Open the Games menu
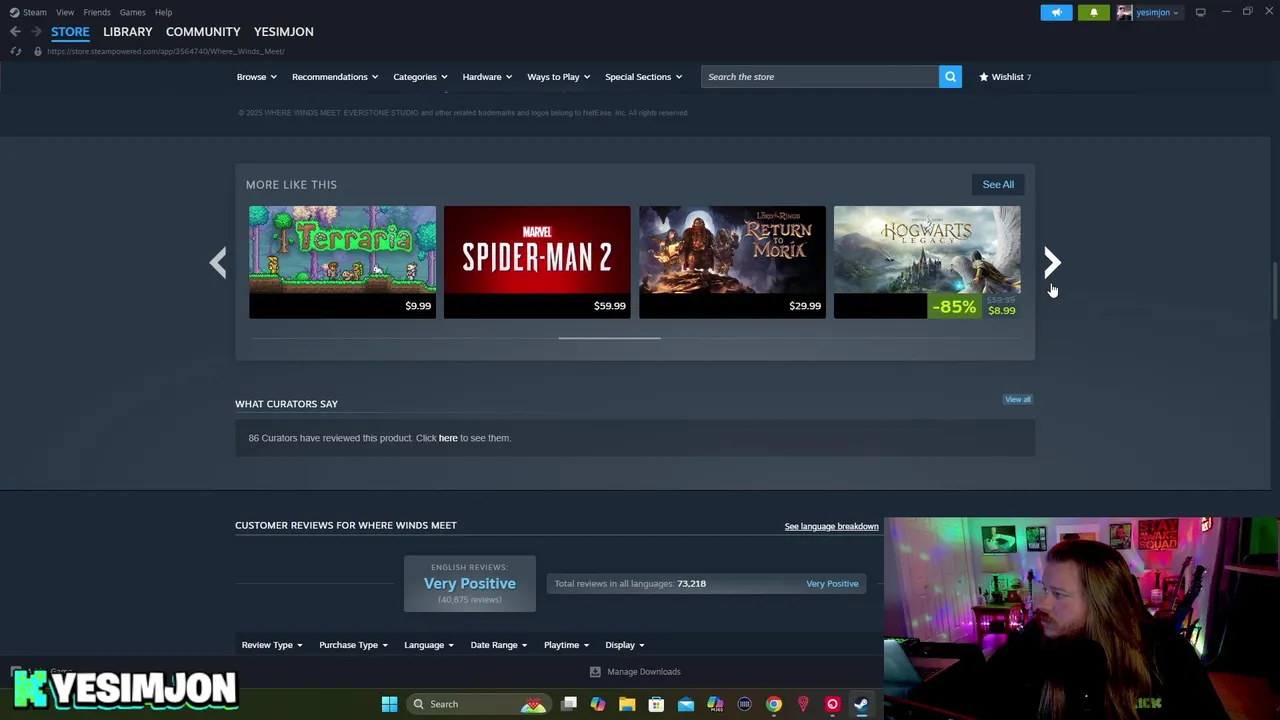 coord(132,12)
